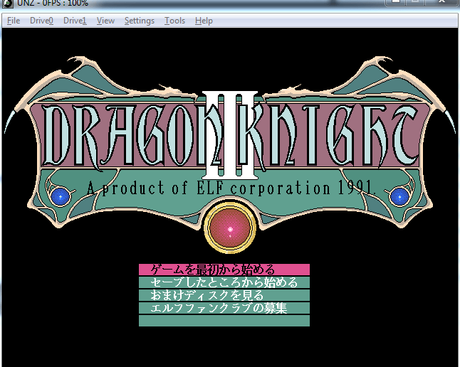Image resolution: width=460 pixels, height=367 pixels.
Task: Open the Tools menu
Action: coord(175,21)
